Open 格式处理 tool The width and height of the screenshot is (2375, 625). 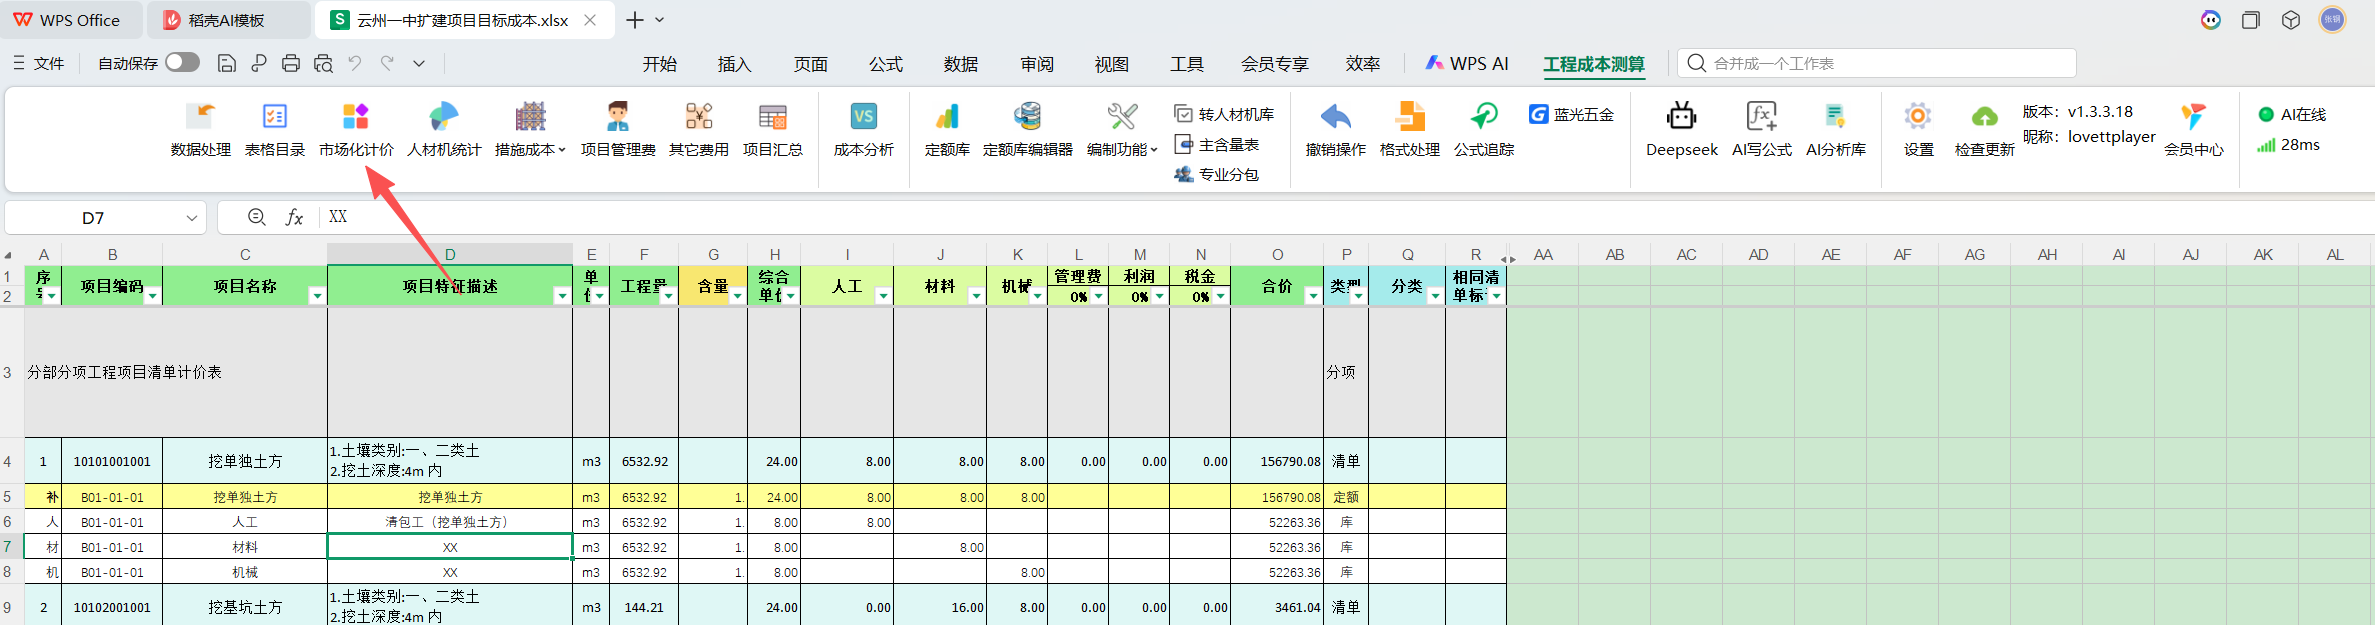click(1410, 129)
